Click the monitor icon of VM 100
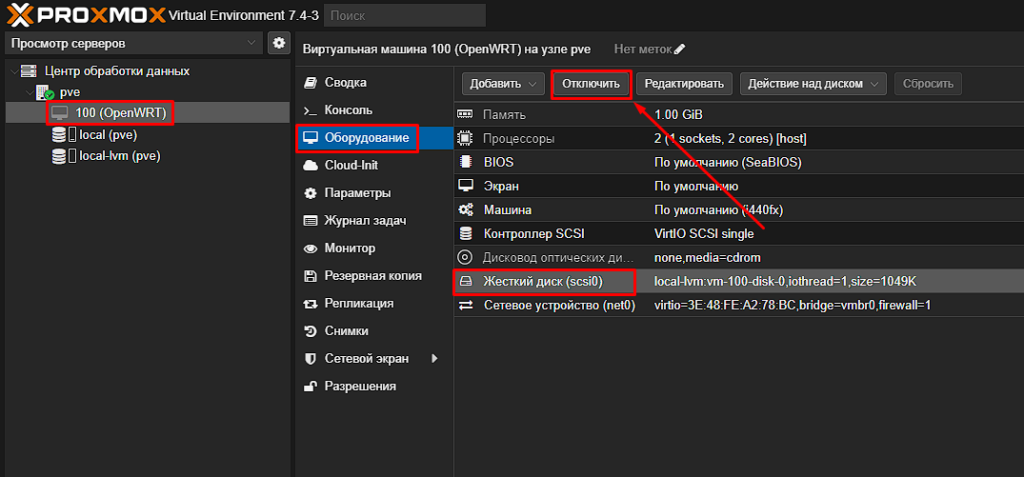Viewport: 1024px width, 477px height. 59,114
